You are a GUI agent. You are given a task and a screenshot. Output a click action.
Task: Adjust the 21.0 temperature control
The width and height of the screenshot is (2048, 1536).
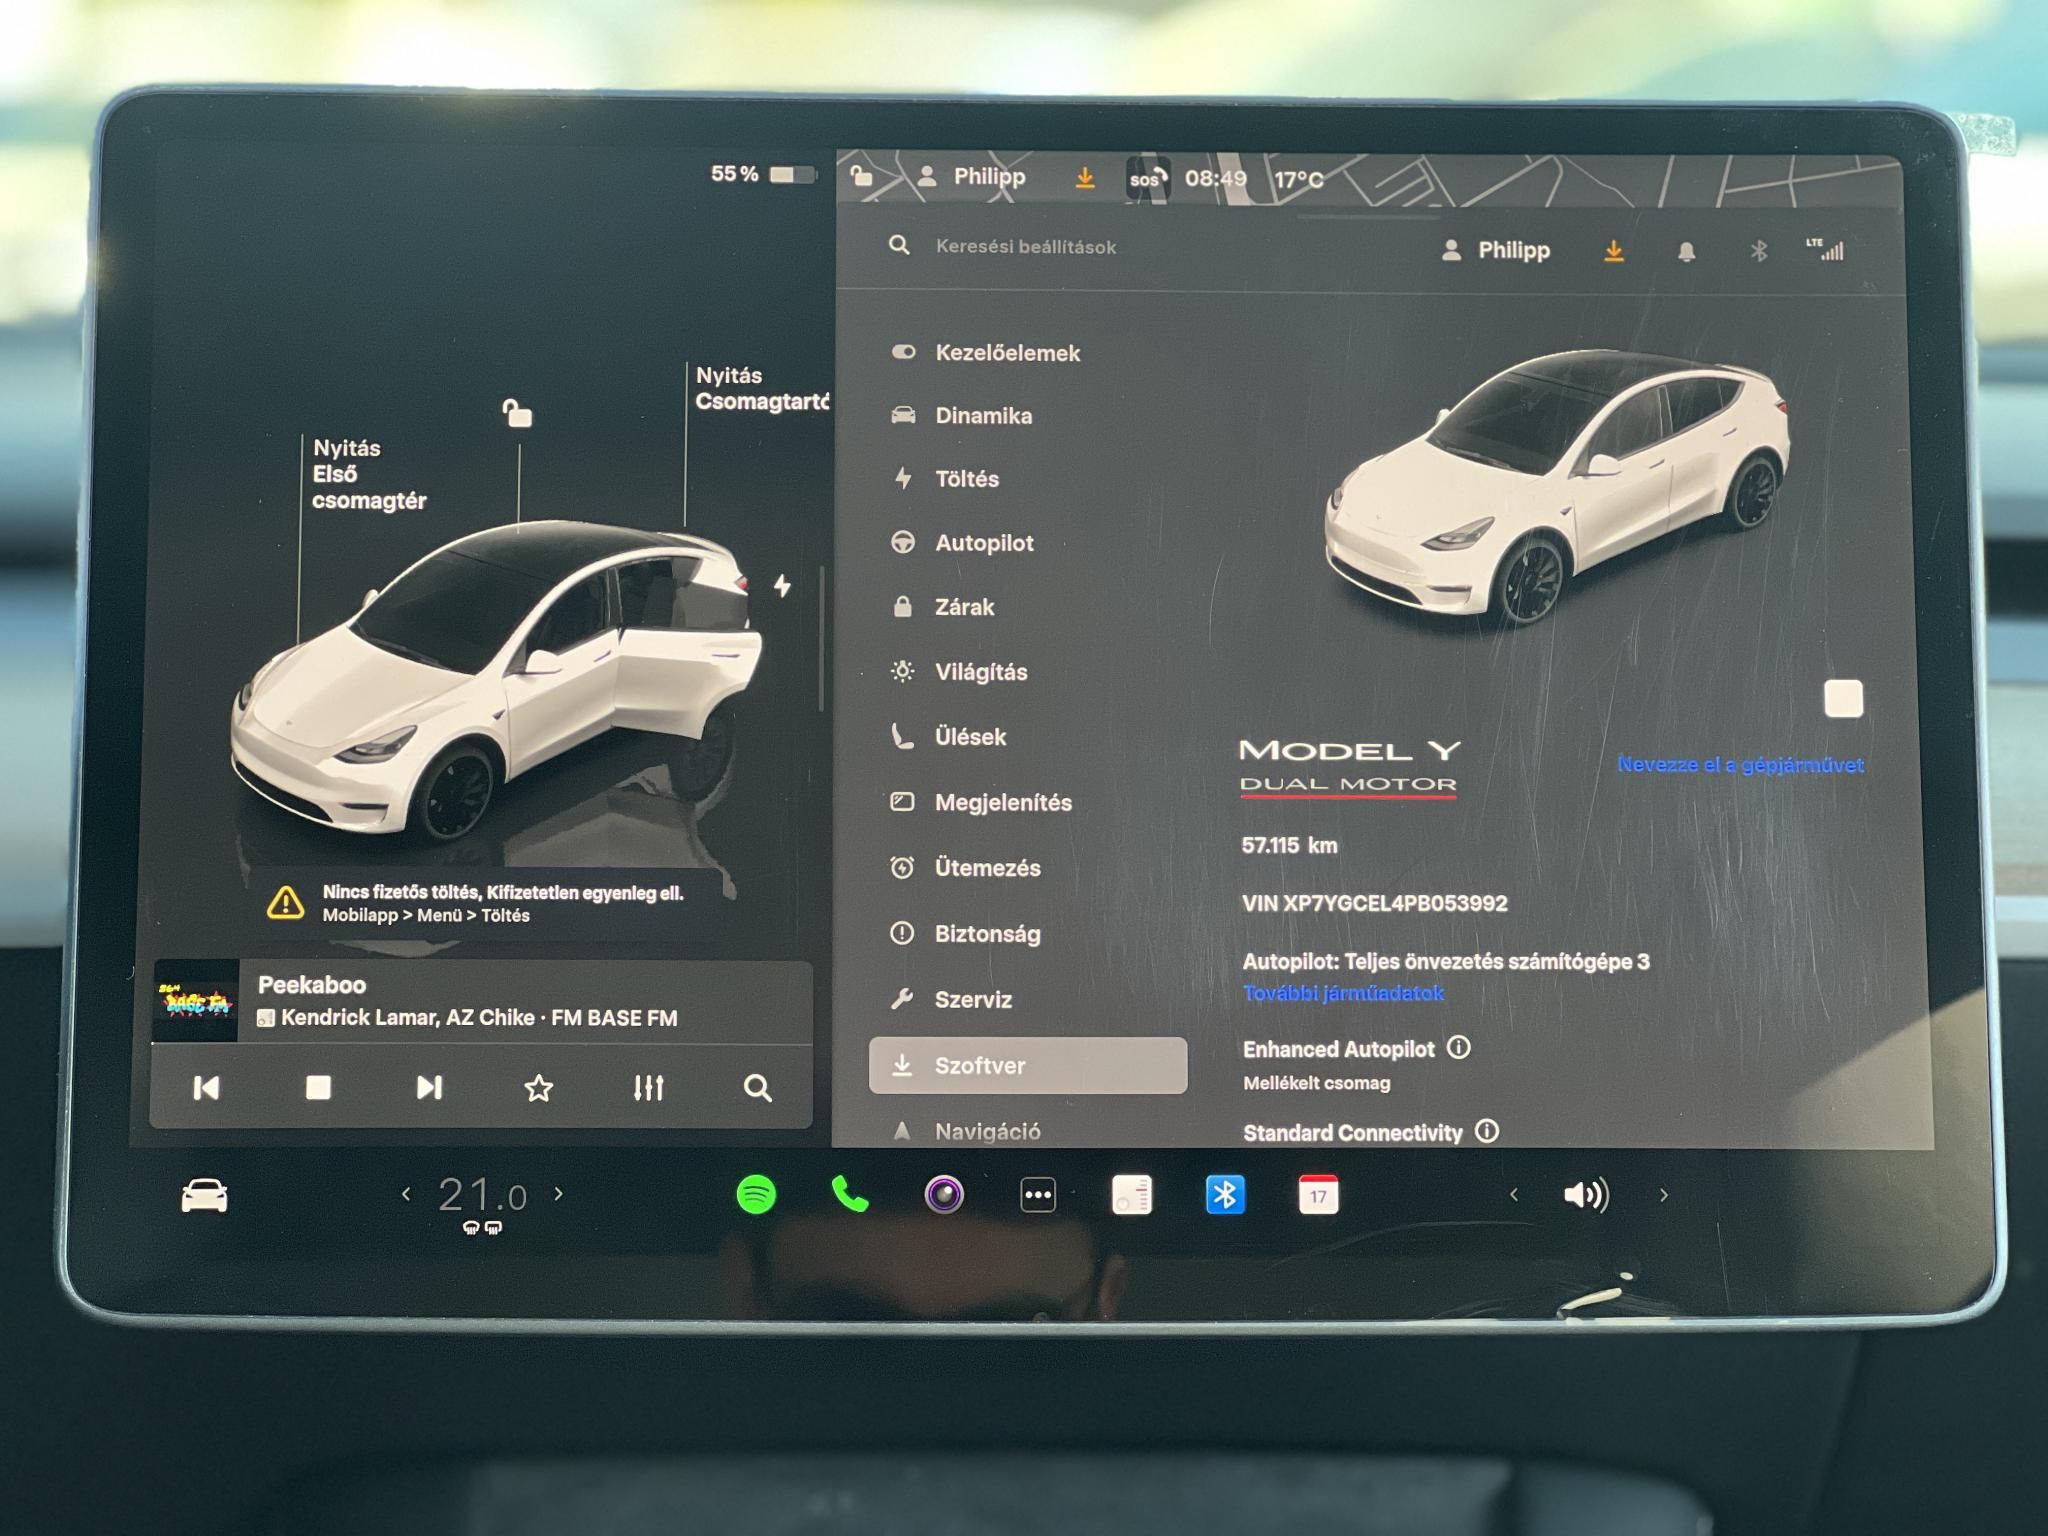point(481,1192)
